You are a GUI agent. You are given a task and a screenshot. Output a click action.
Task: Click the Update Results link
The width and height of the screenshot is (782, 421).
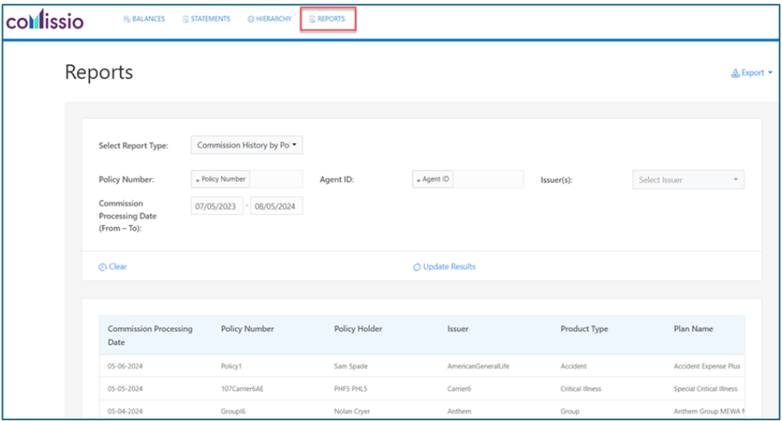tap(444, 267)
